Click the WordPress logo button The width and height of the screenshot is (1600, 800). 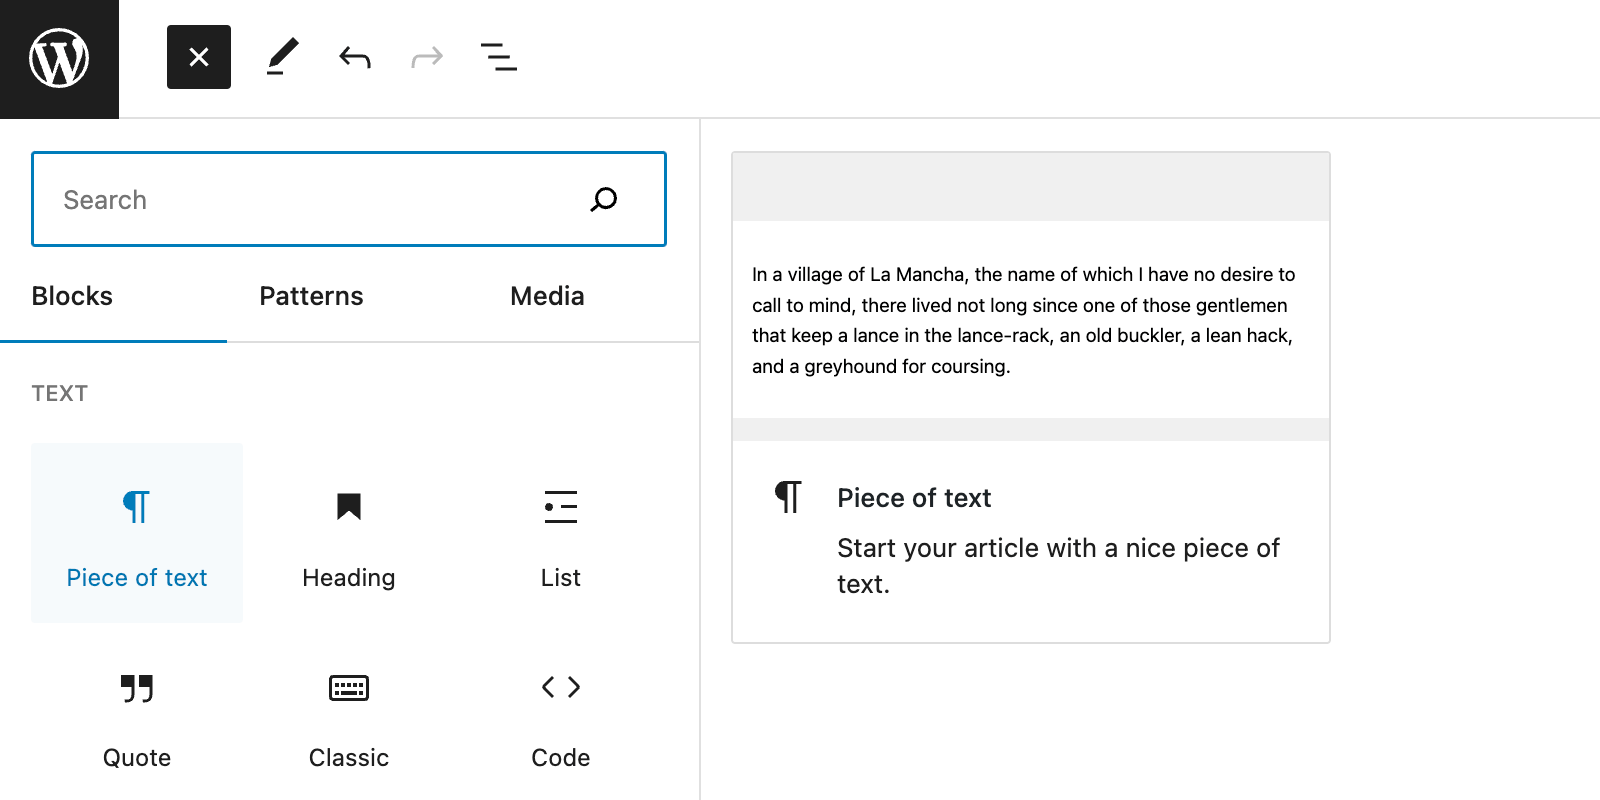59,59
